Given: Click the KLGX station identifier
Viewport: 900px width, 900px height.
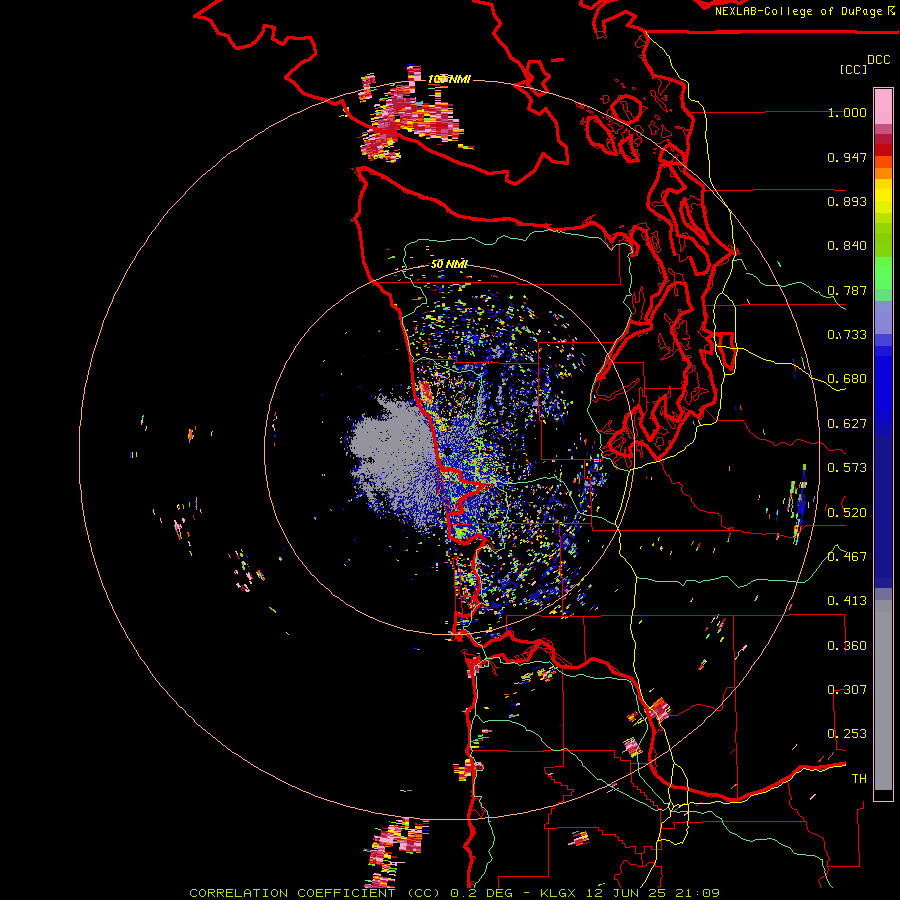Looking at the screenshot, I should click(x=557, y=893).
